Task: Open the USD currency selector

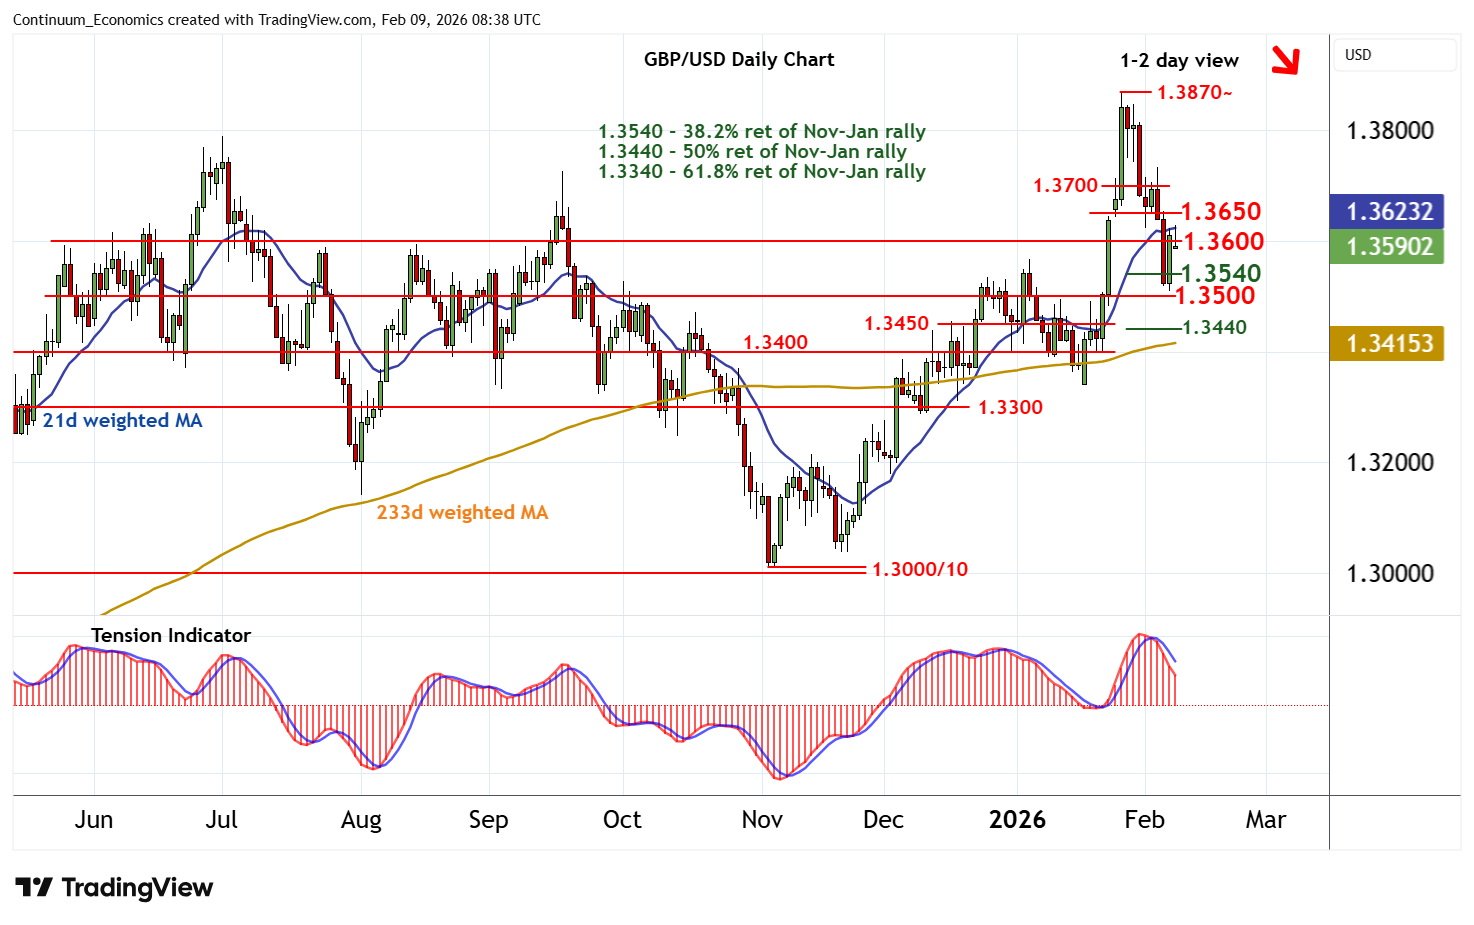Action: point(1394,55)
